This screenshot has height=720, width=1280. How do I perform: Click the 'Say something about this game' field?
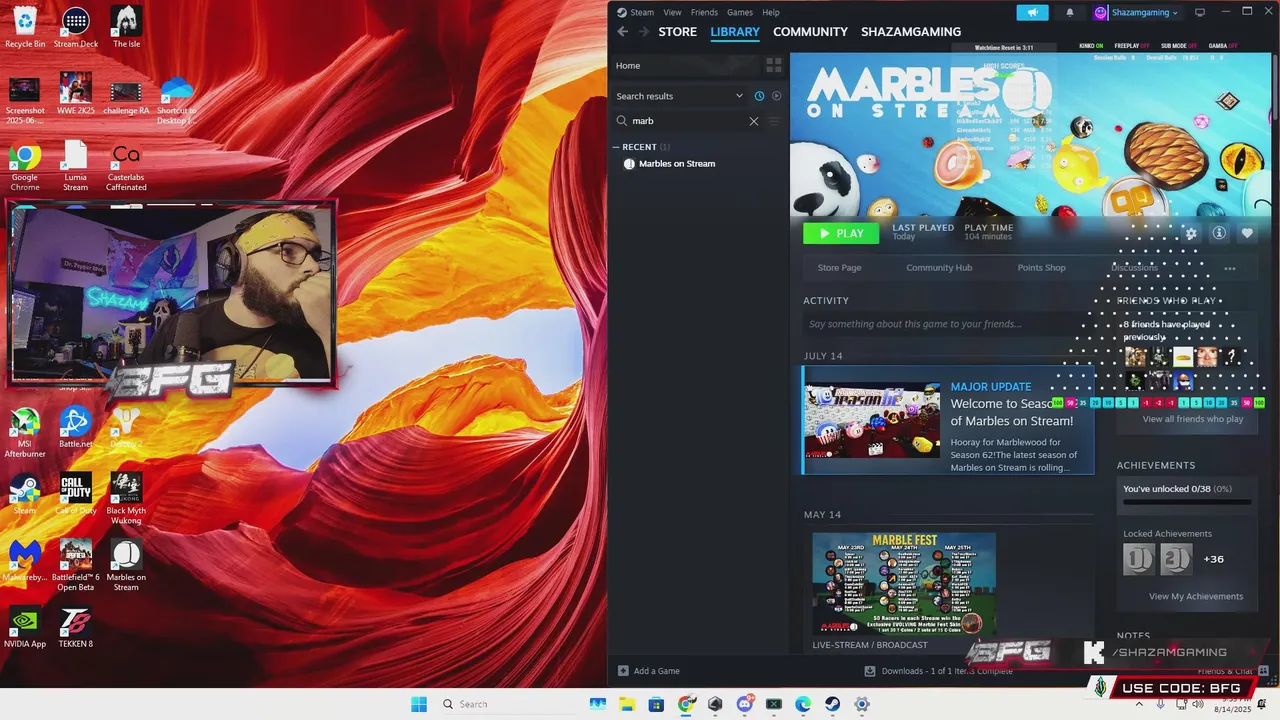(946, 324)
